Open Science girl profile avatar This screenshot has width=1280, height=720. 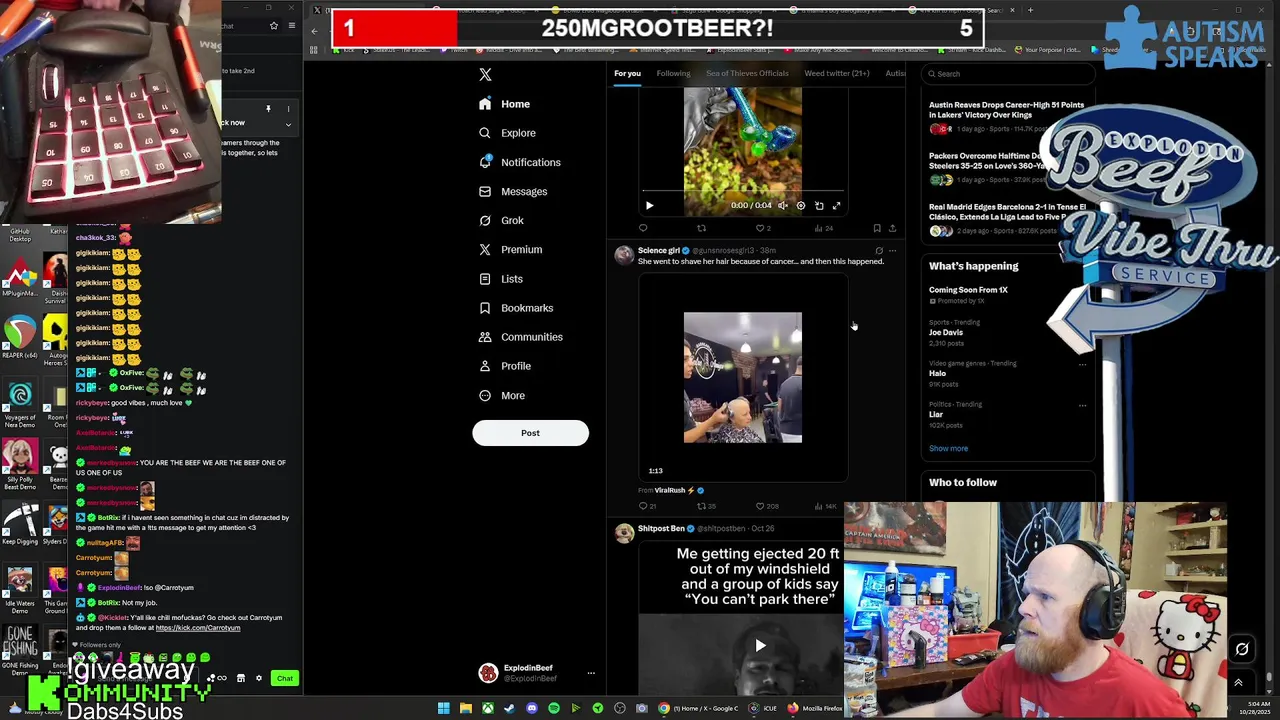point(624,255)
